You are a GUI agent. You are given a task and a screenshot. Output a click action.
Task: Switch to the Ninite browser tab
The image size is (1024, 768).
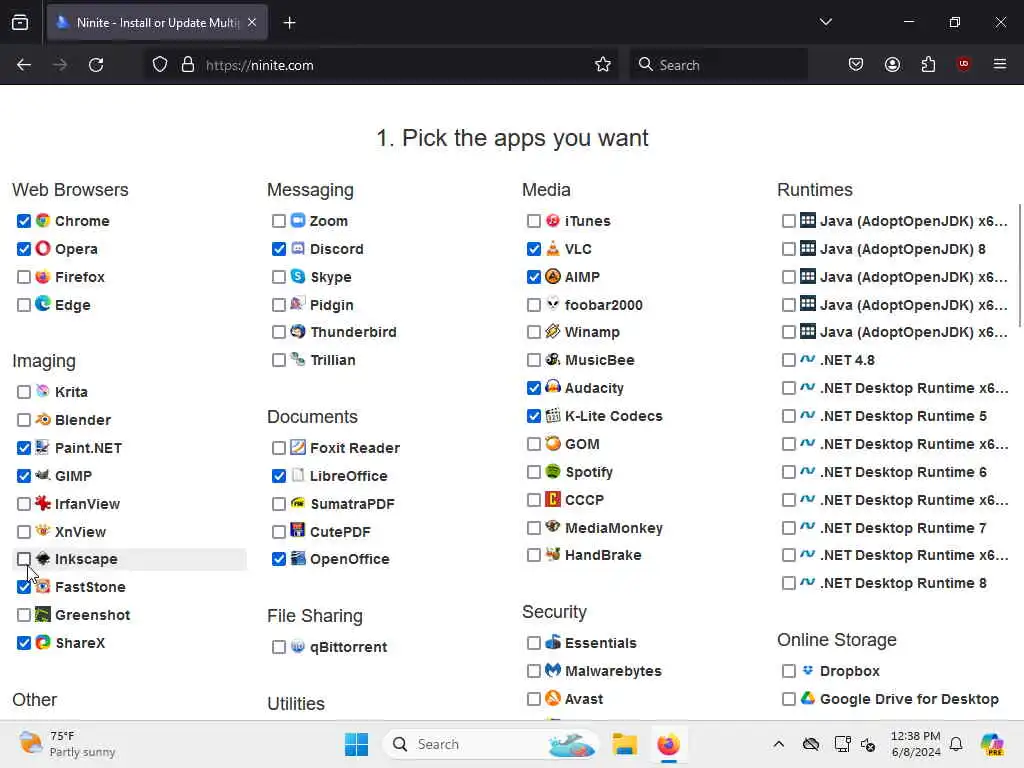tap(150, 22)
